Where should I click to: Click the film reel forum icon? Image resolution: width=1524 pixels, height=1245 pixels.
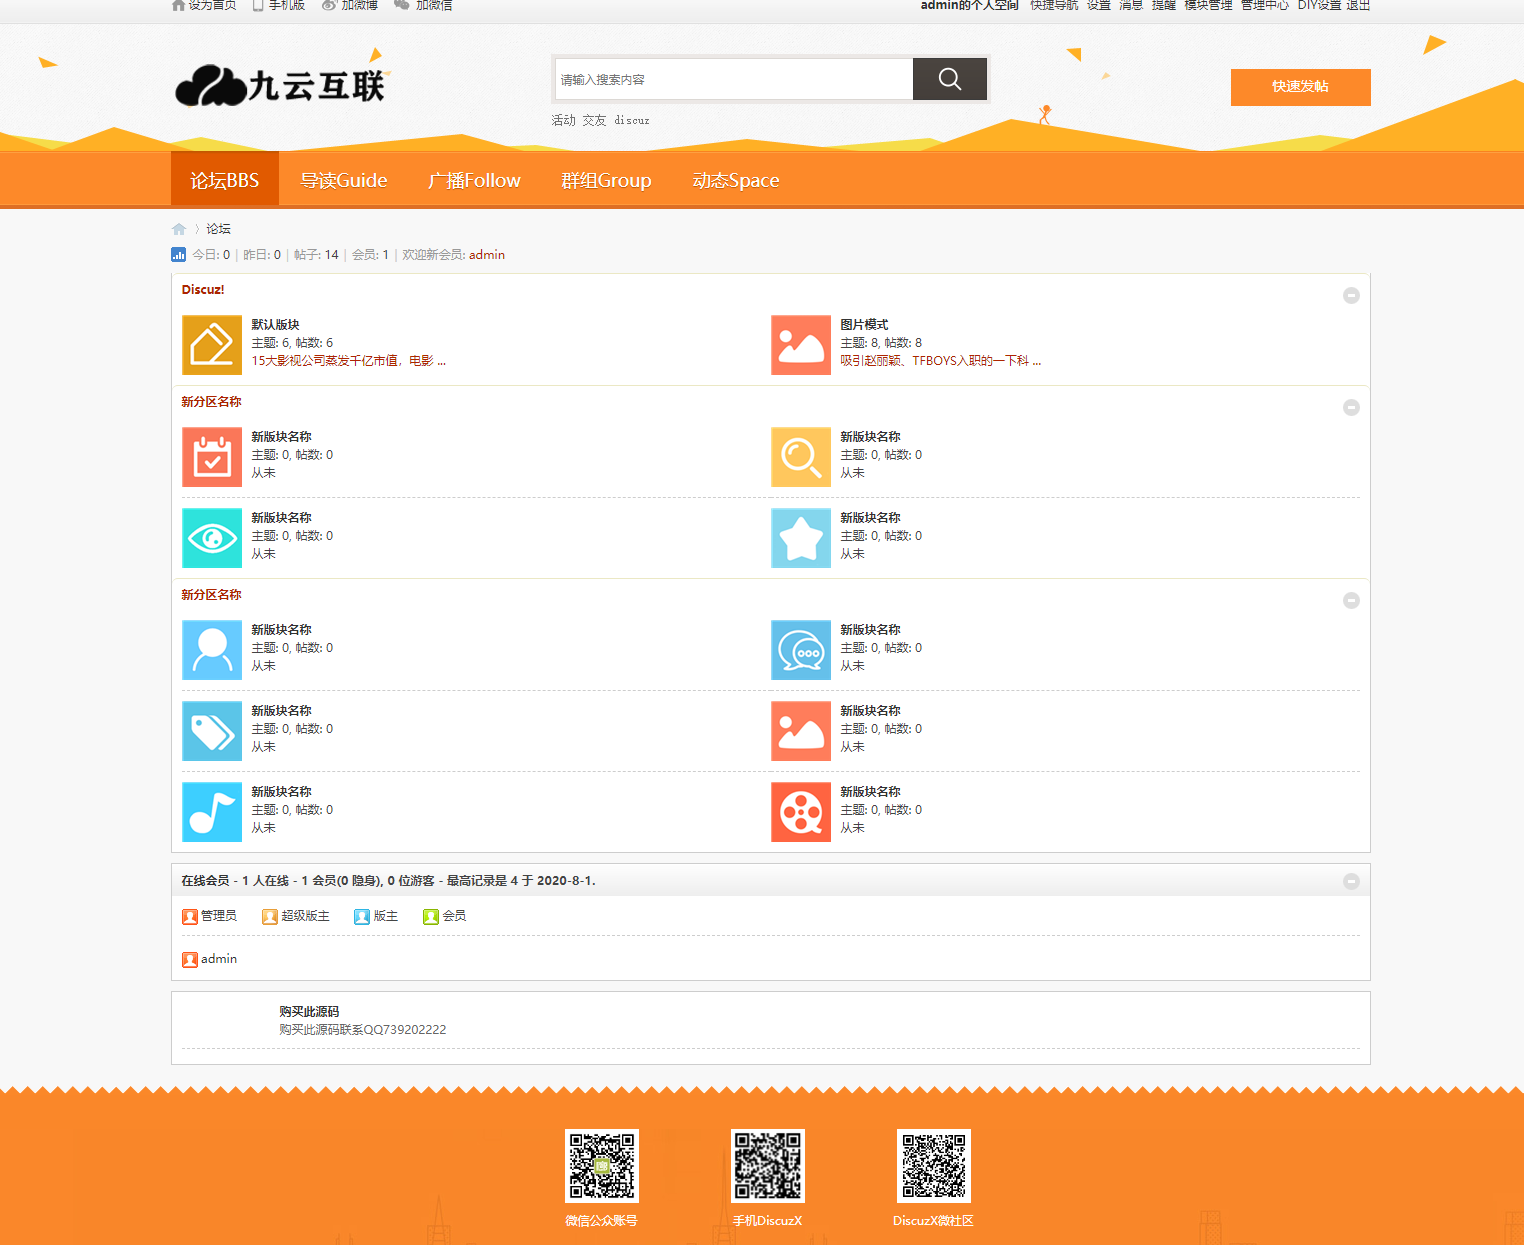tap(800, 812)
